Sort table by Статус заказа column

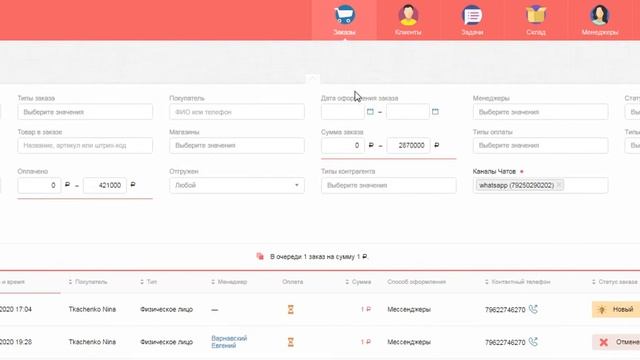[614, 282]
